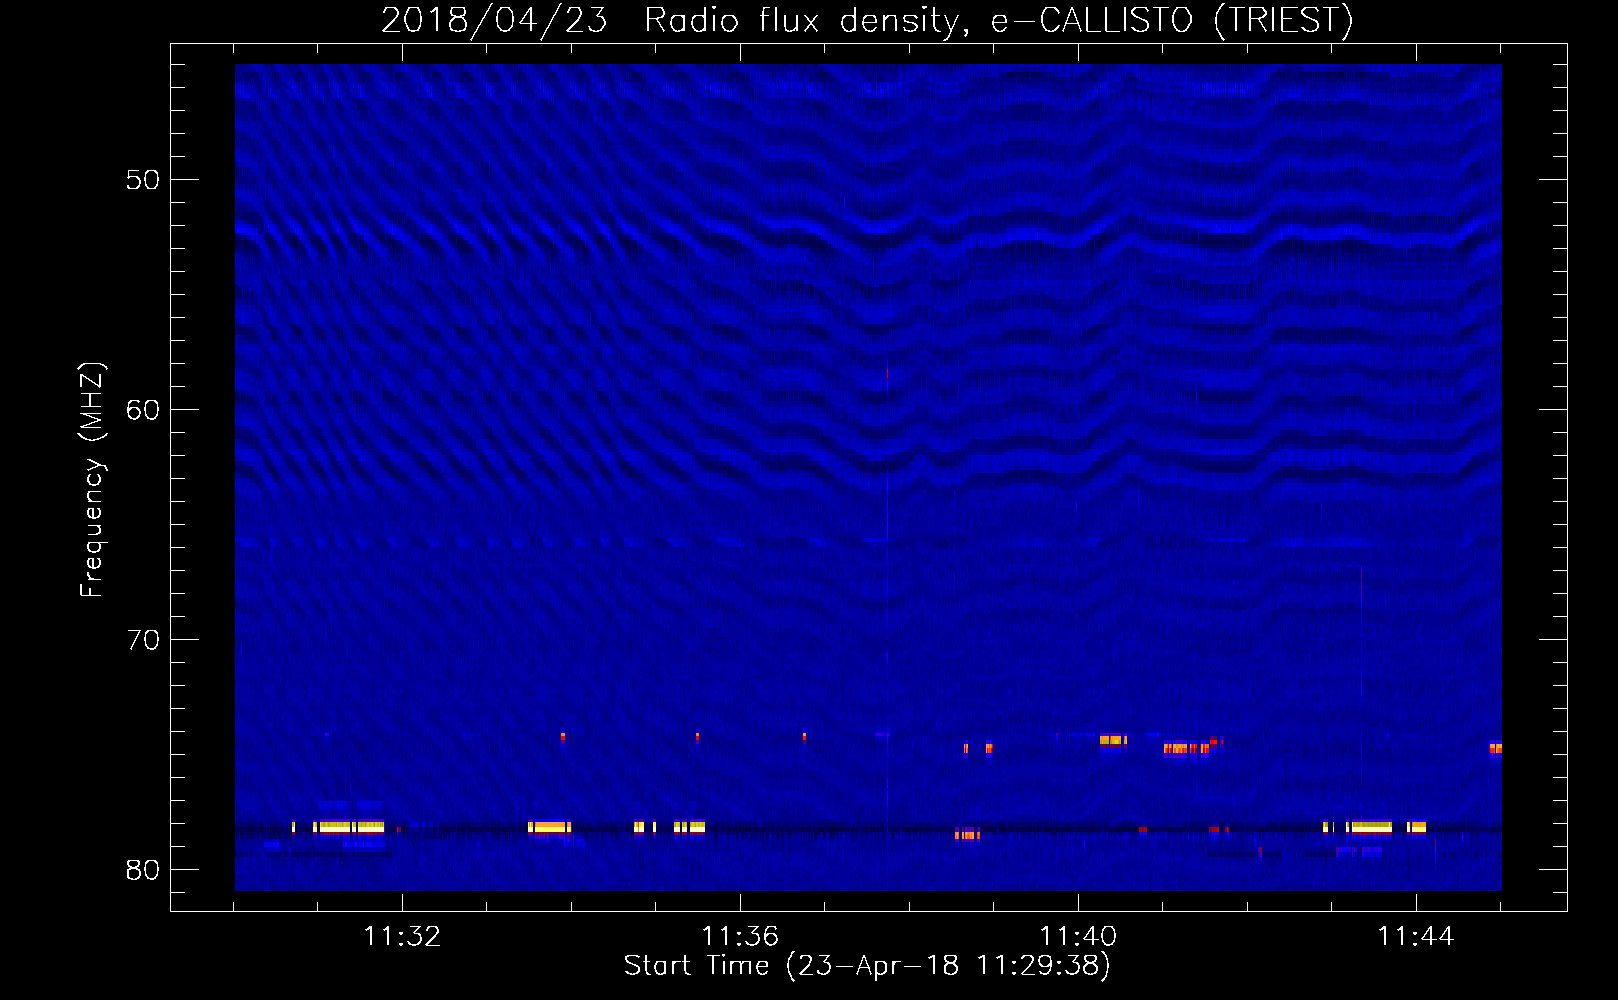The height and width of the screenshot is (1000, 1618).
Task: Select the y-axis label "Frequency (MHZ)"
Action: tap(92, 480)
